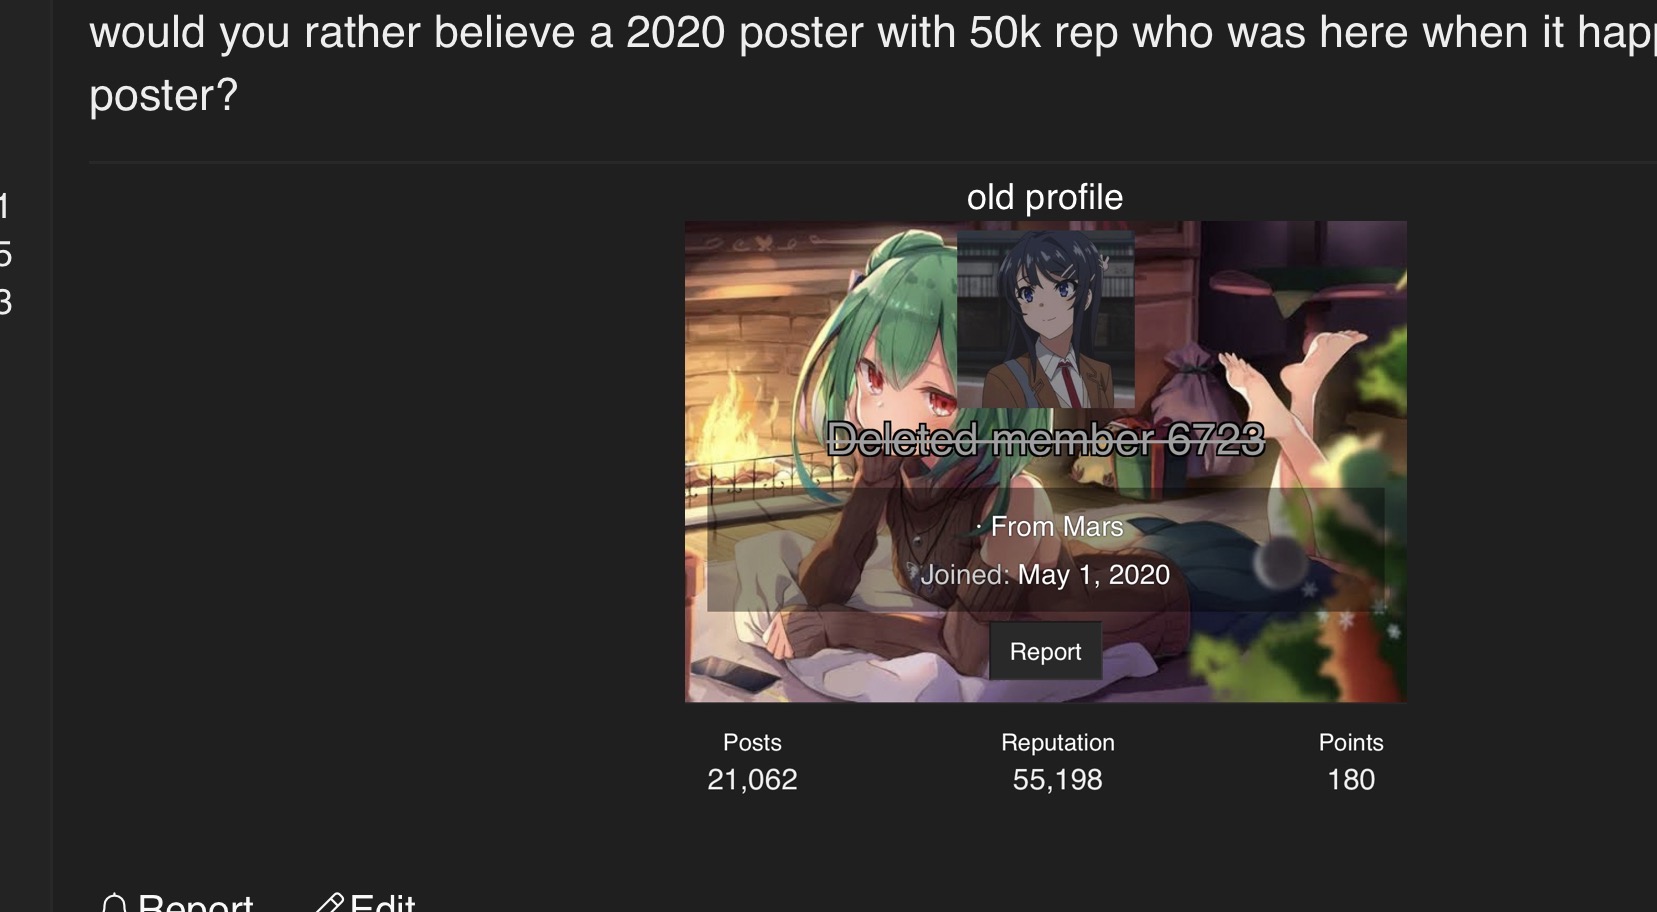The height and width of the screenshot is (912, 1657).
Task: Click the Deleted member 6723 username
Action: 1045,439
